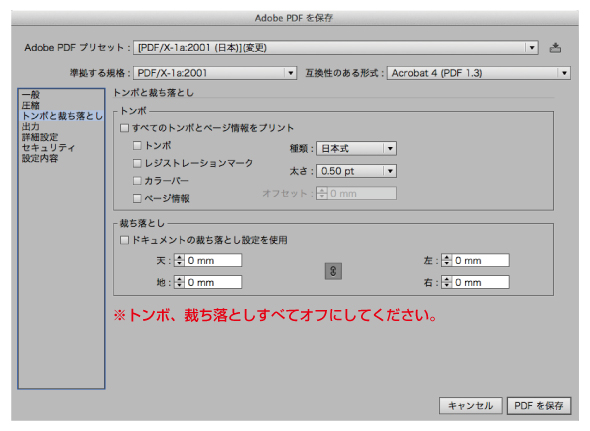
Task: Enable ドキュメントの裁ち落とし設定を使用 checkbox
Action: coord(125,240)
